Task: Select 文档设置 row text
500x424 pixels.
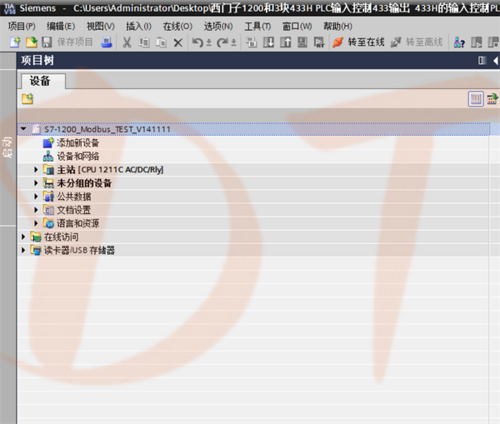Action: click(74, 210)
